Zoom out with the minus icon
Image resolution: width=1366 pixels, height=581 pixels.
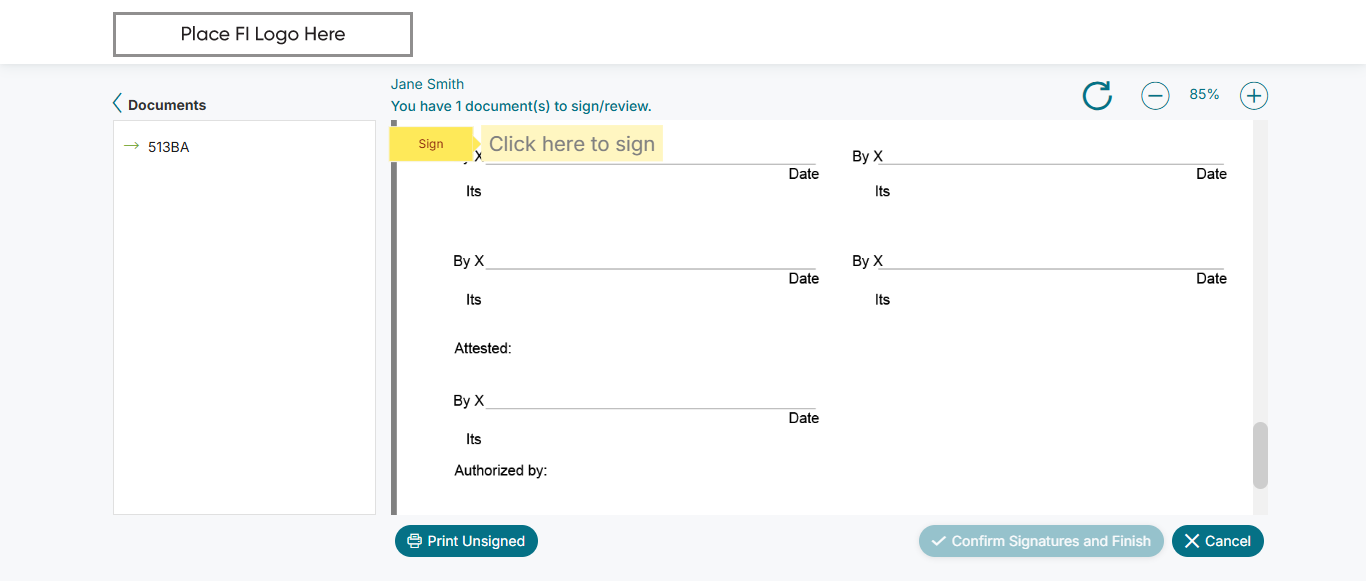point(1155,96)
